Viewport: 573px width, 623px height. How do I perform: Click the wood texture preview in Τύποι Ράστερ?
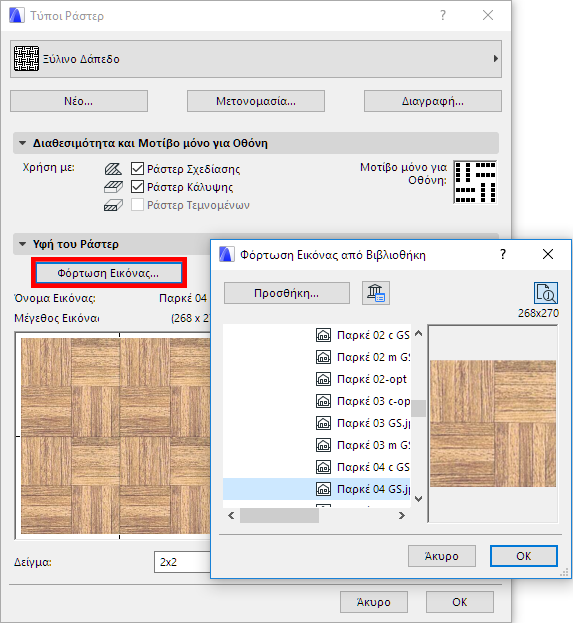tap(115, 436)
